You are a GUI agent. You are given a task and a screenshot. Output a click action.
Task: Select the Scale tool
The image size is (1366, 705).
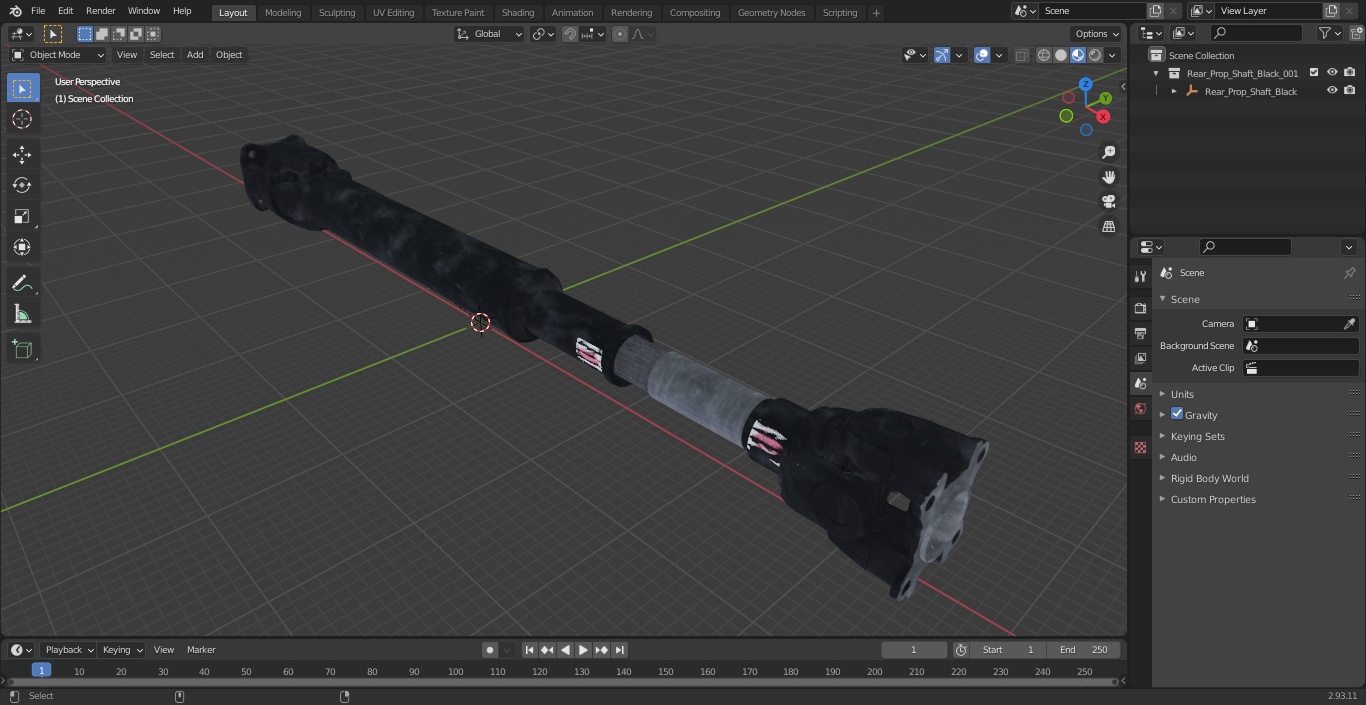click(x=22, y=217)
